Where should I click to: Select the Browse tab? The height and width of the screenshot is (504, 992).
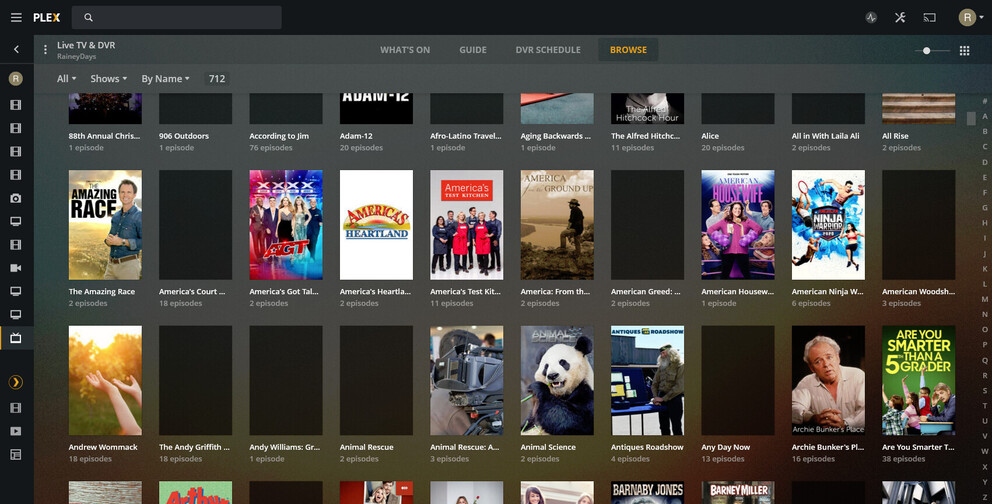point(628,50)
